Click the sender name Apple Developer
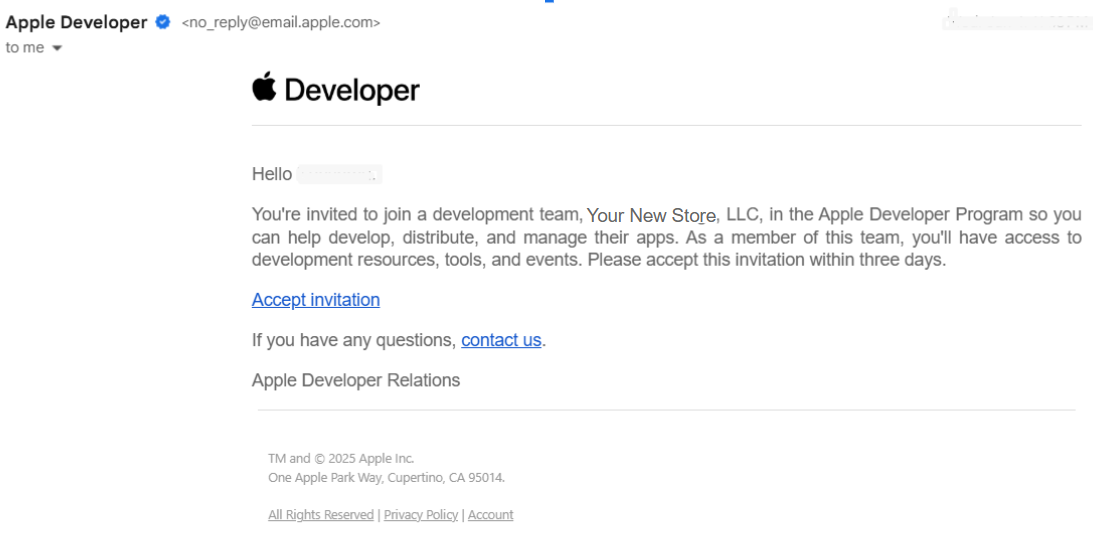 (76, 22)
